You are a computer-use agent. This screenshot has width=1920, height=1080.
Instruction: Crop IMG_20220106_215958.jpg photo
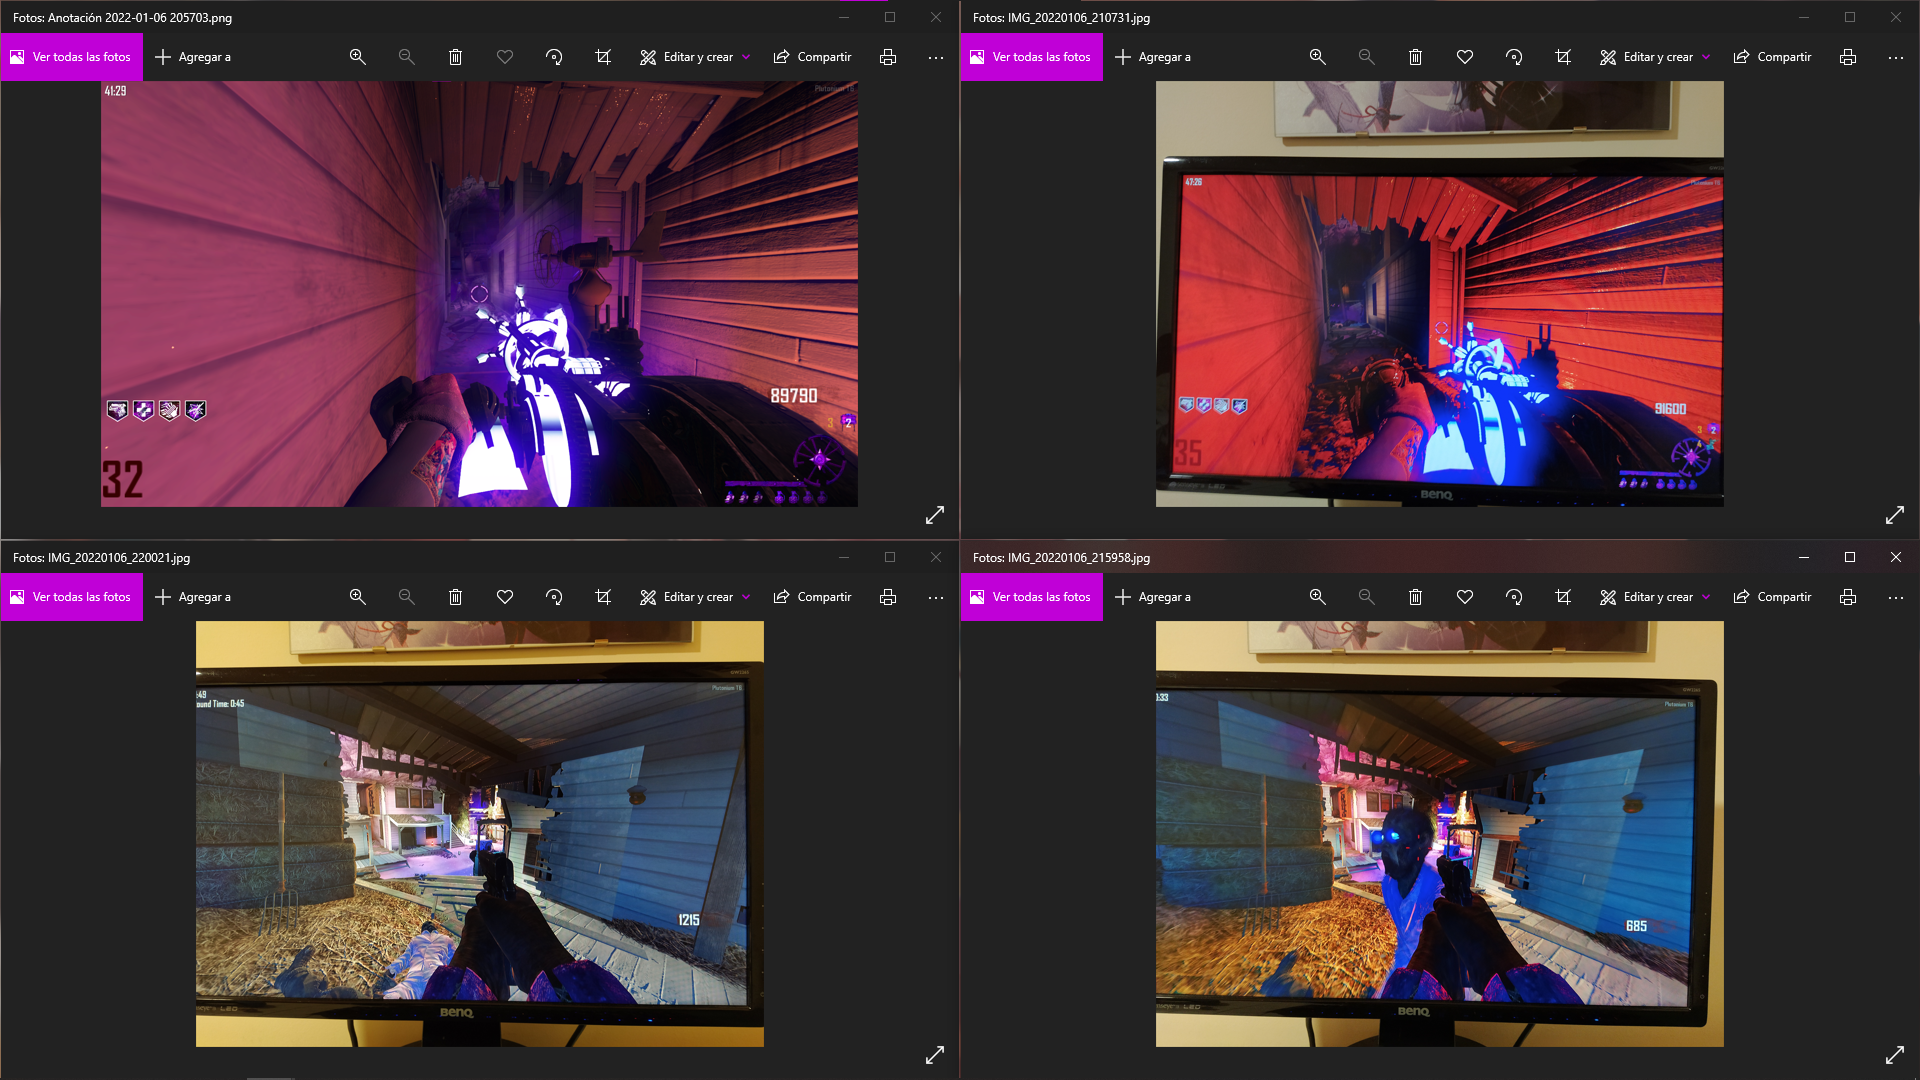(x=1563, y=597)
